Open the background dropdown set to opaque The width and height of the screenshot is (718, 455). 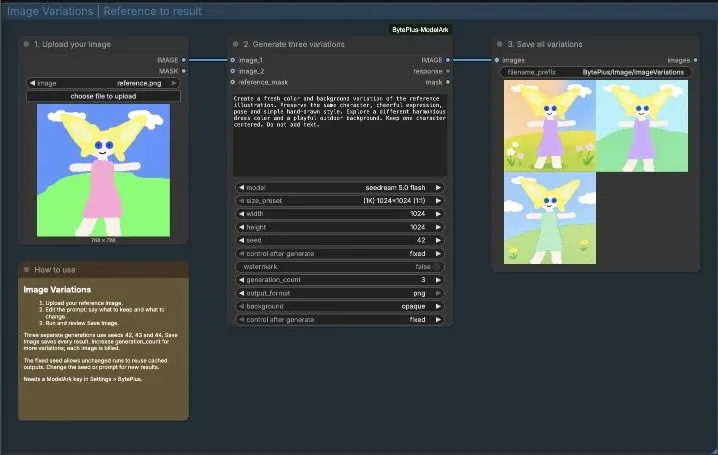coord(340,306)
